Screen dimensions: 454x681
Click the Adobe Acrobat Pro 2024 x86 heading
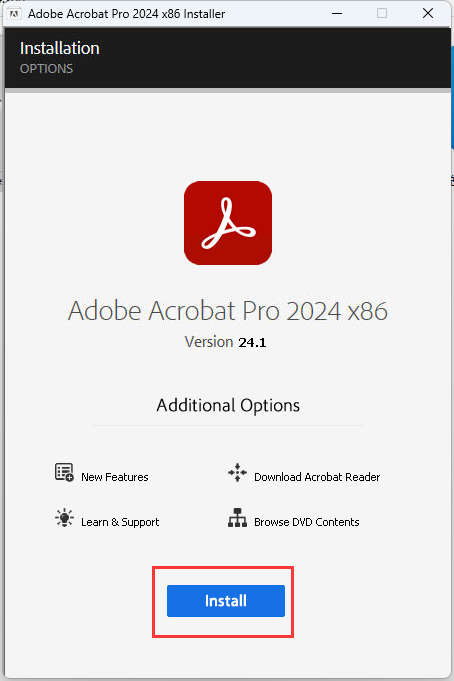click(x=228, y=311)
